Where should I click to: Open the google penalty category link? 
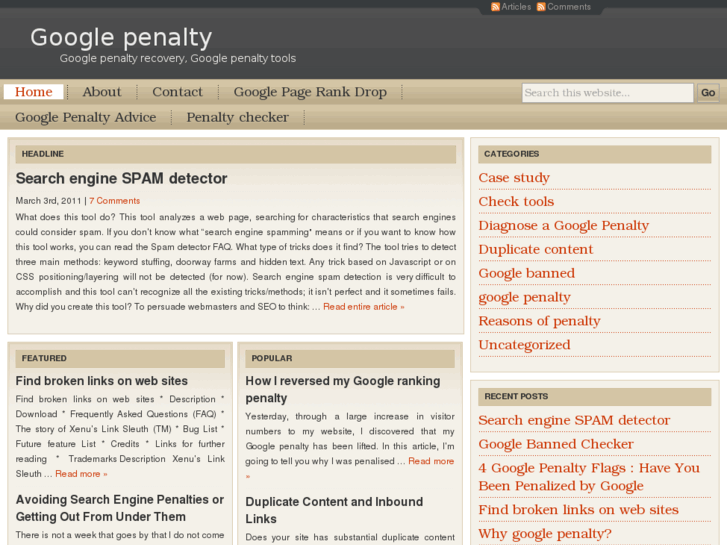click(524, 298)
